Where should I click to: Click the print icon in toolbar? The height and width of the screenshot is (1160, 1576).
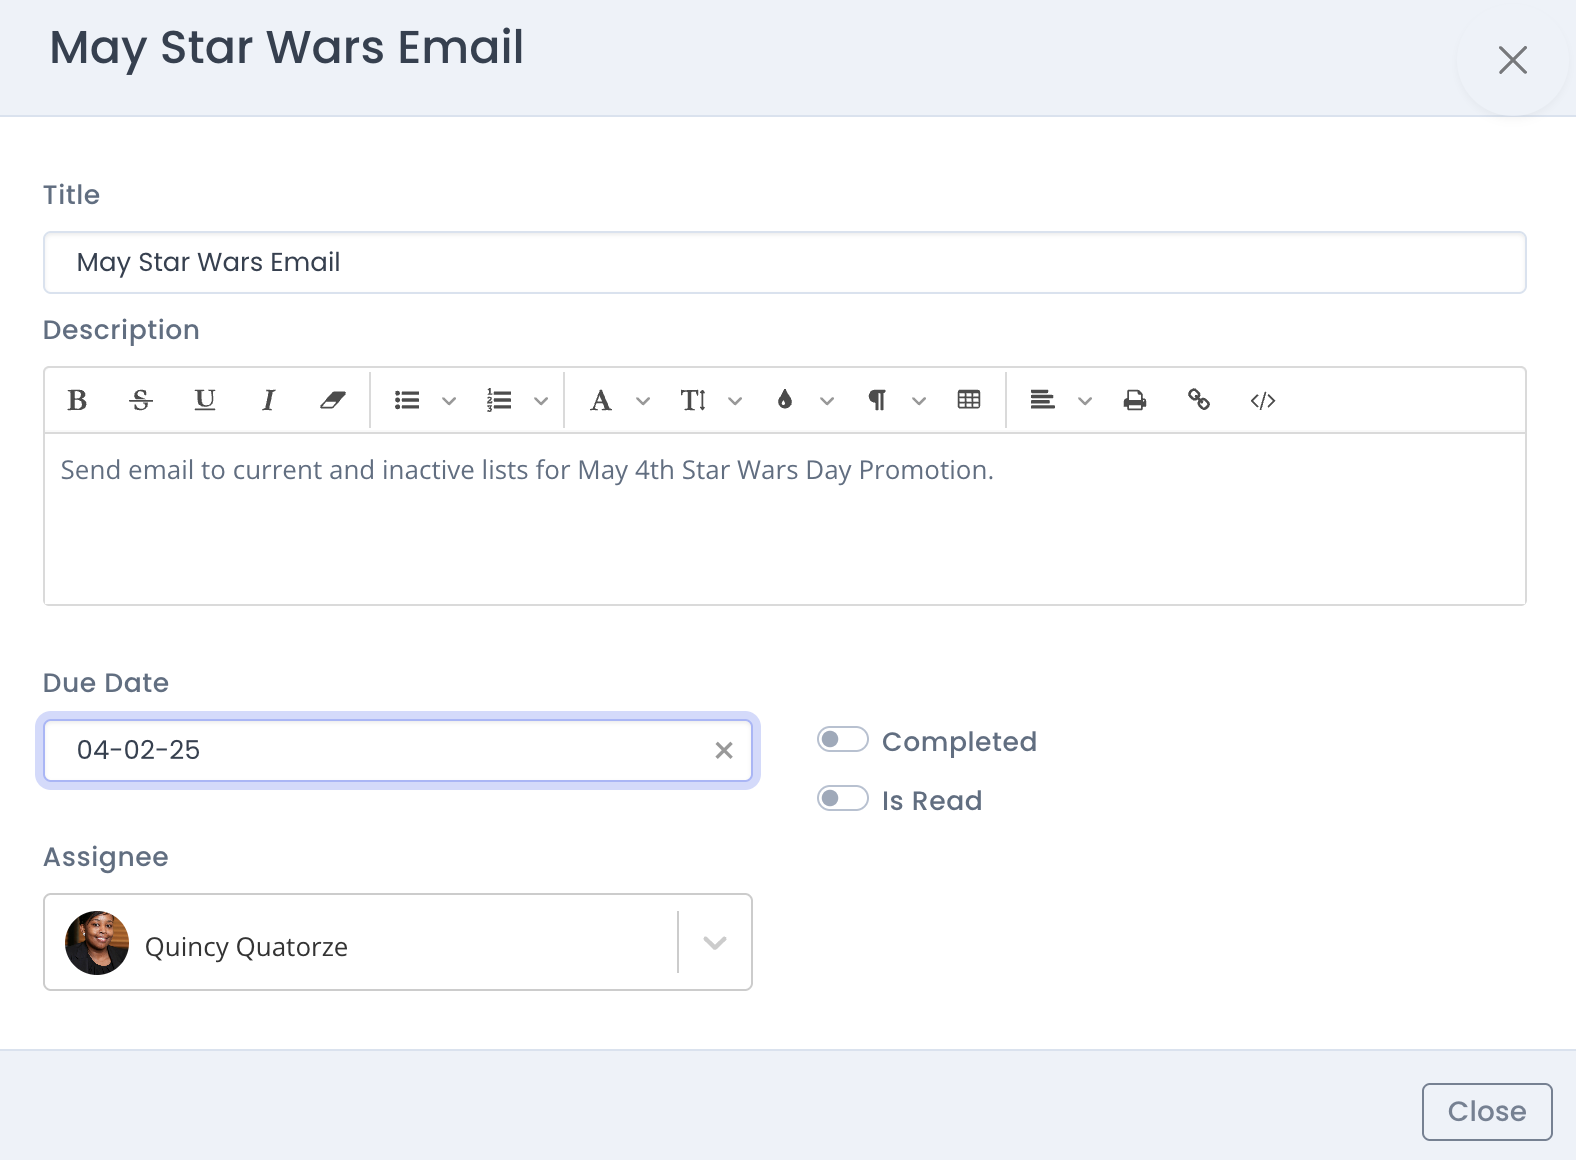[1134, 401]
